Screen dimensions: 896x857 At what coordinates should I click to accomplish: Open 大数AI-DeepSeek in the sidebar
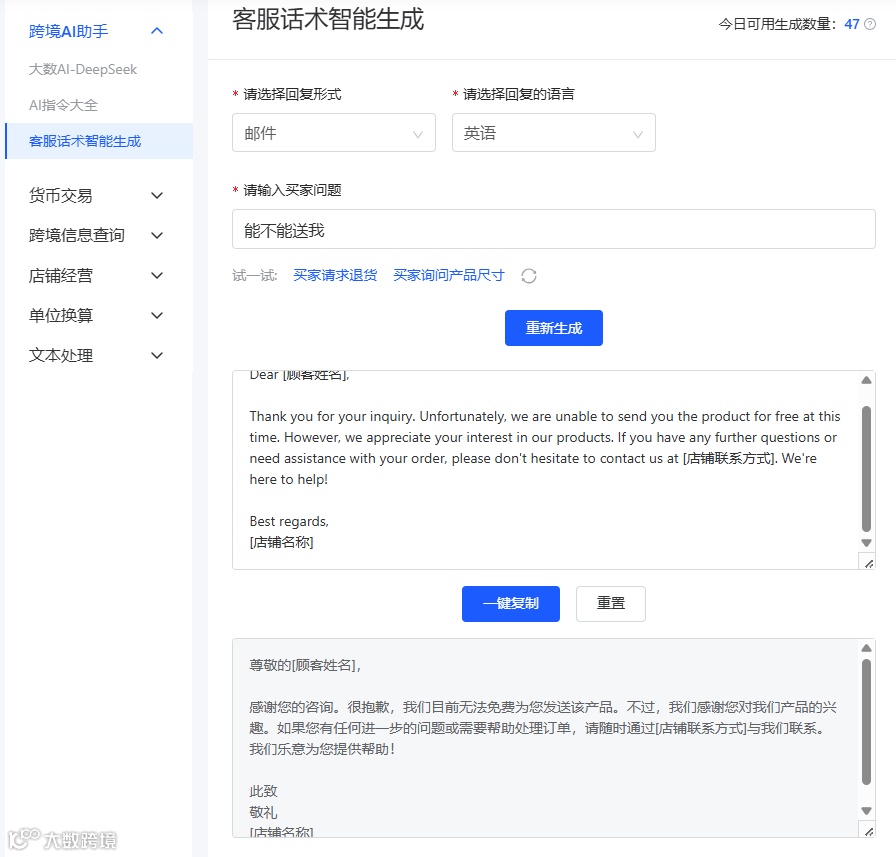click(83, 69)
